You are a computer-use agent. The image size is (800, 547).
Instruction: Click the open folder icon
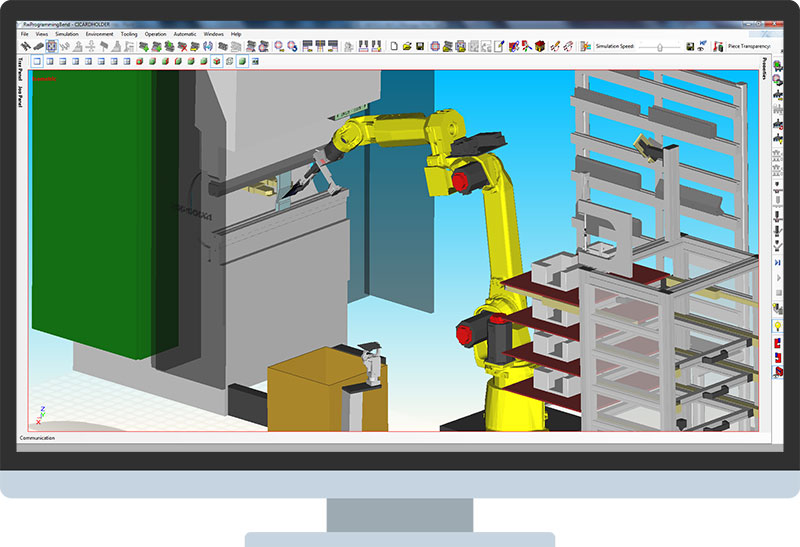point(407,46)
